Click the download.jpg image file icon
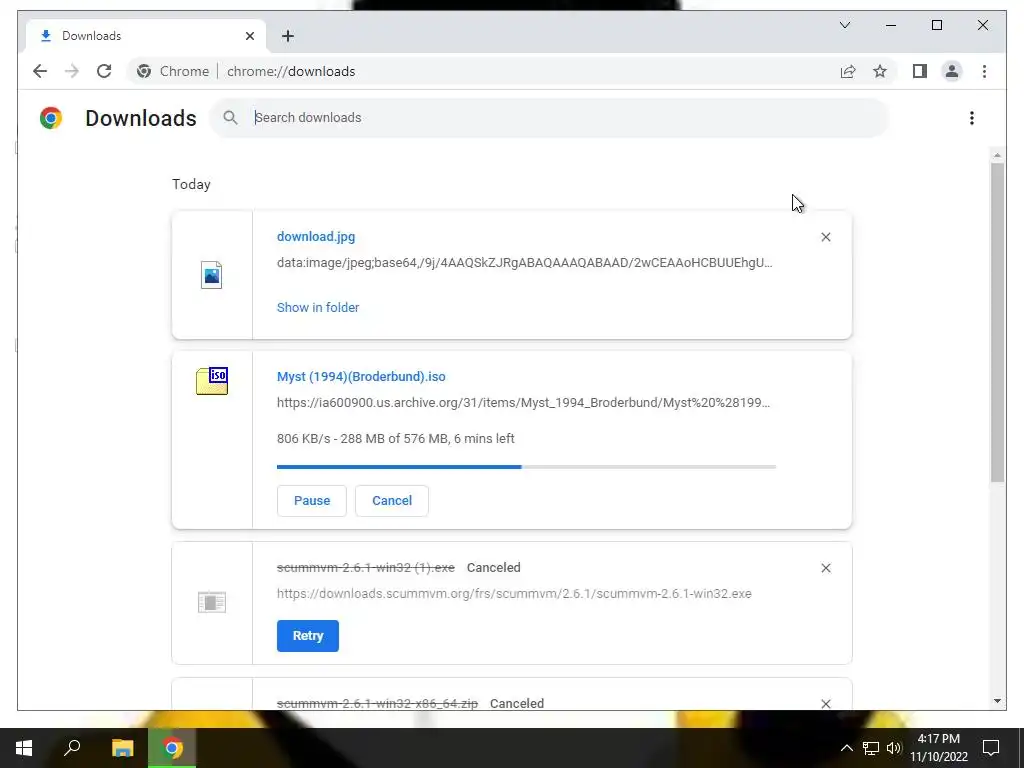The height and width of the screenshot is (768, 1024). click(212, 275)
